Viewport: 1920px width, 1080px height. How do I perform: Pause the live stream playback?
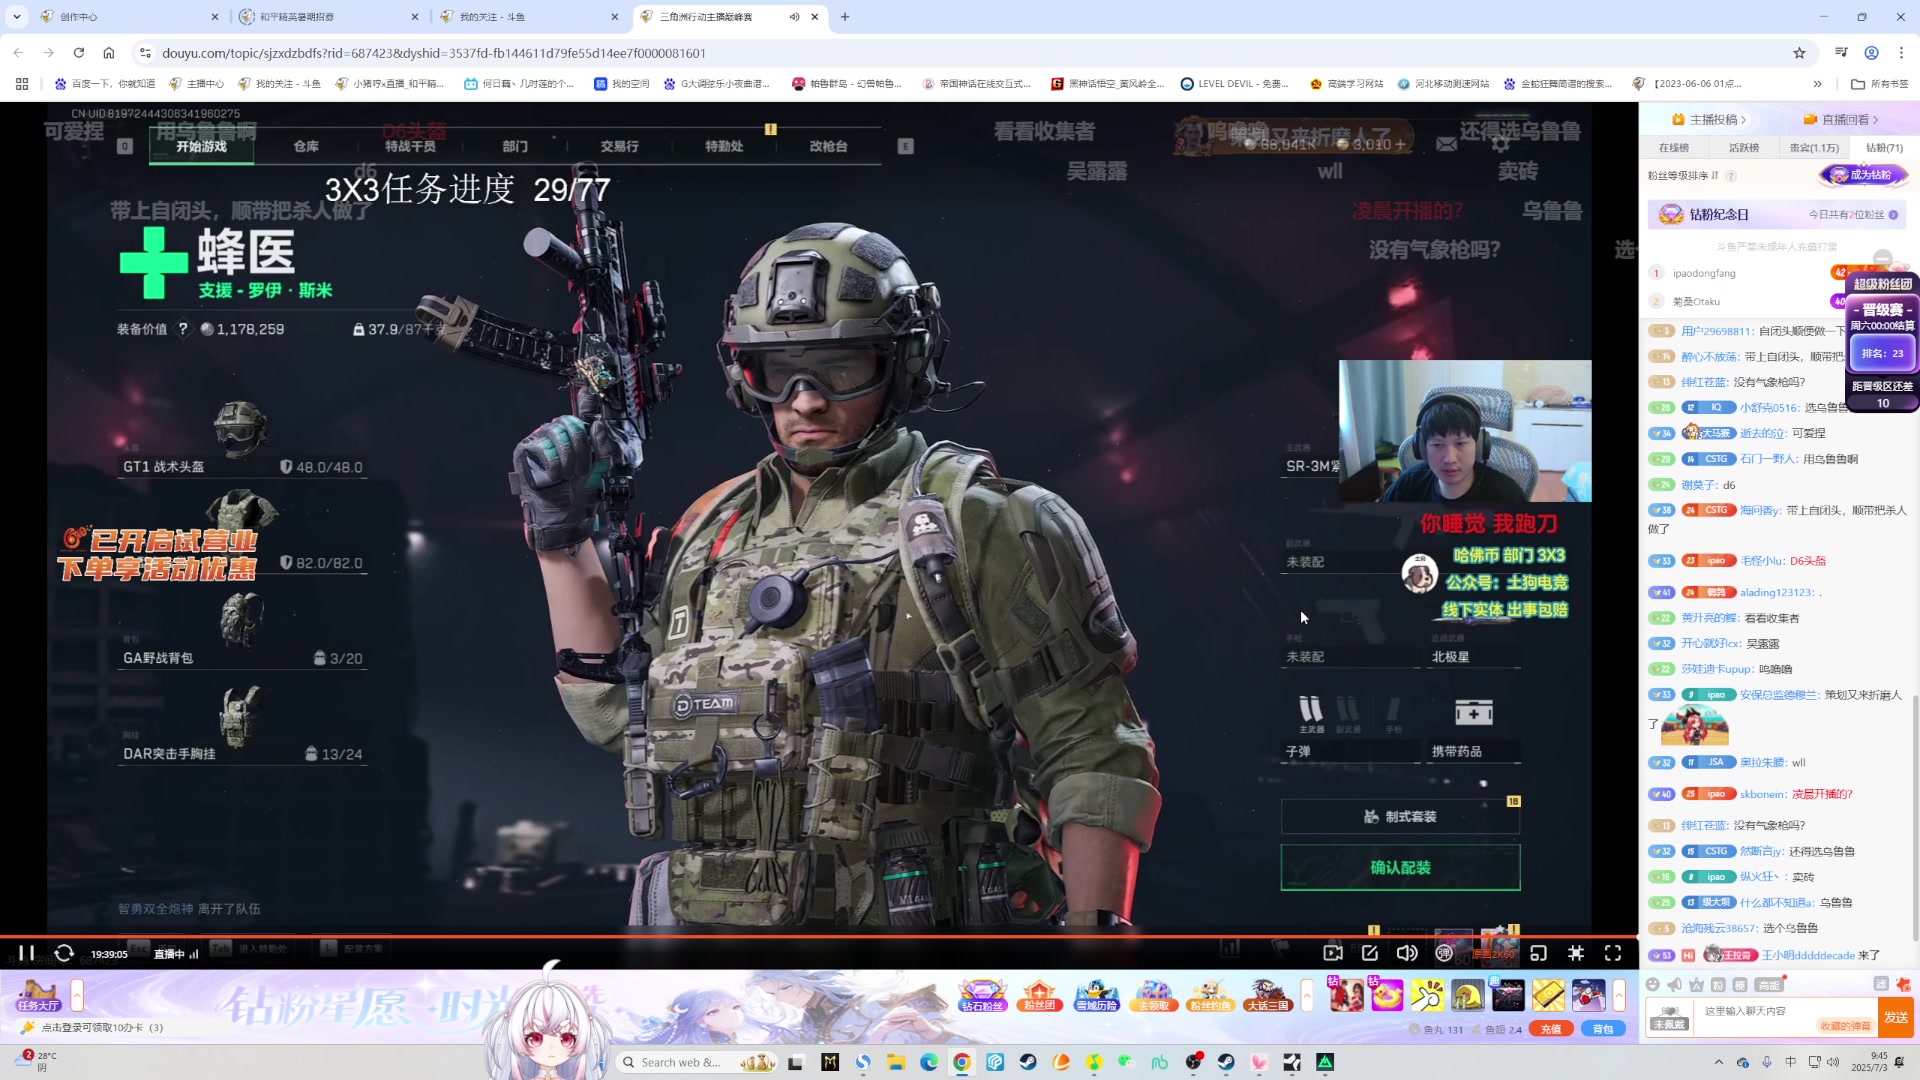tap(27, 953)
